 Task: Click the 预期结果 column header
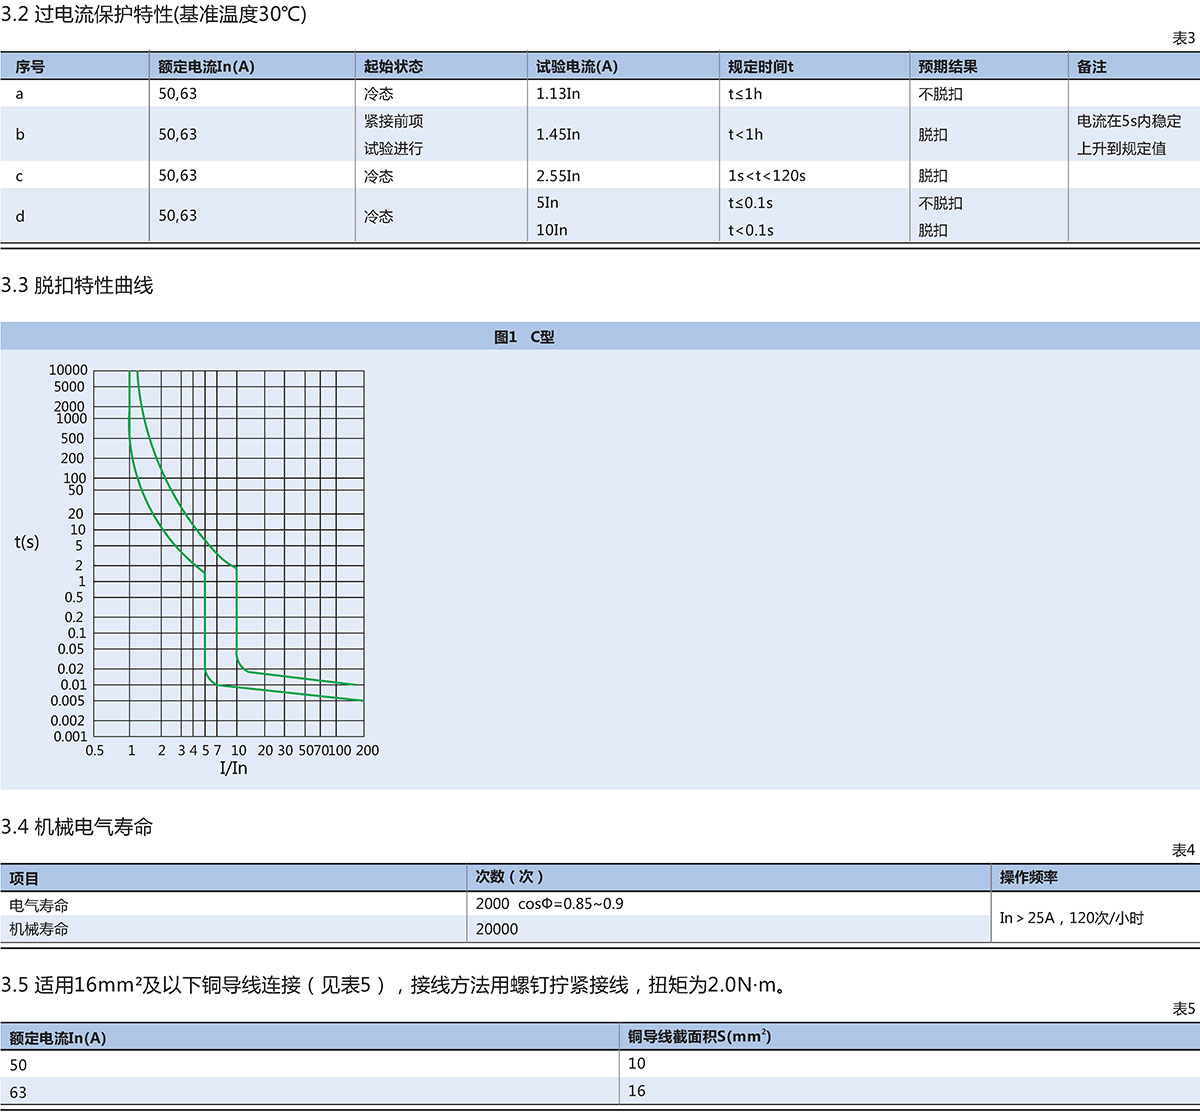tap(947, 67)
